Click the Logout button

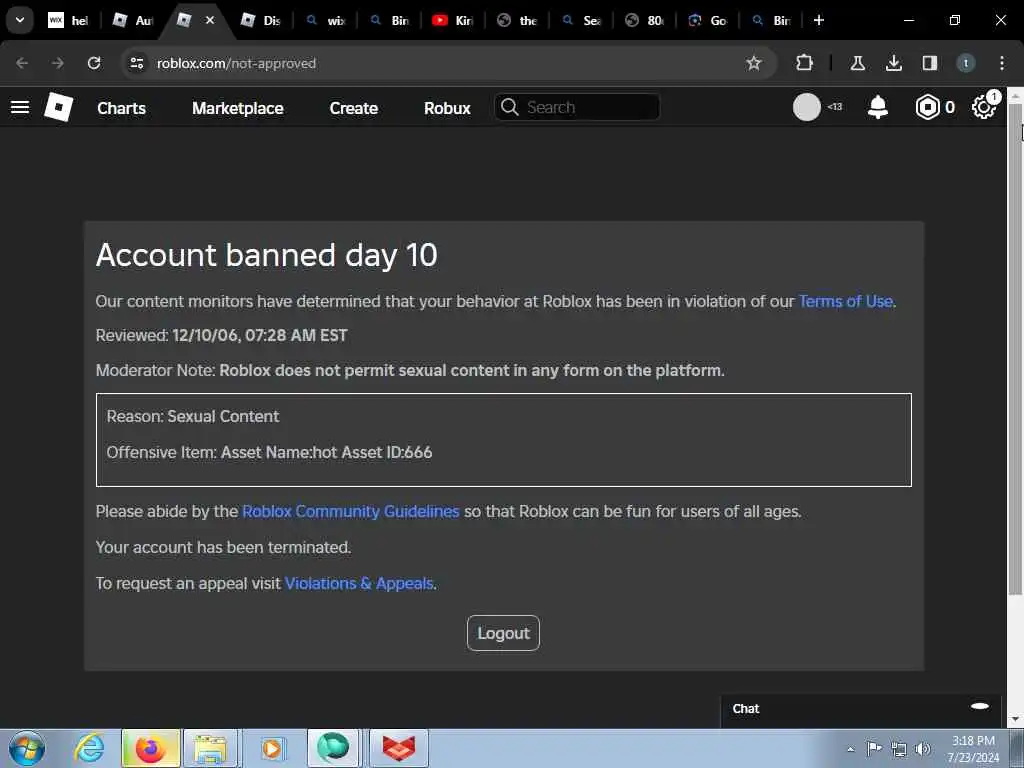(503, 633)
